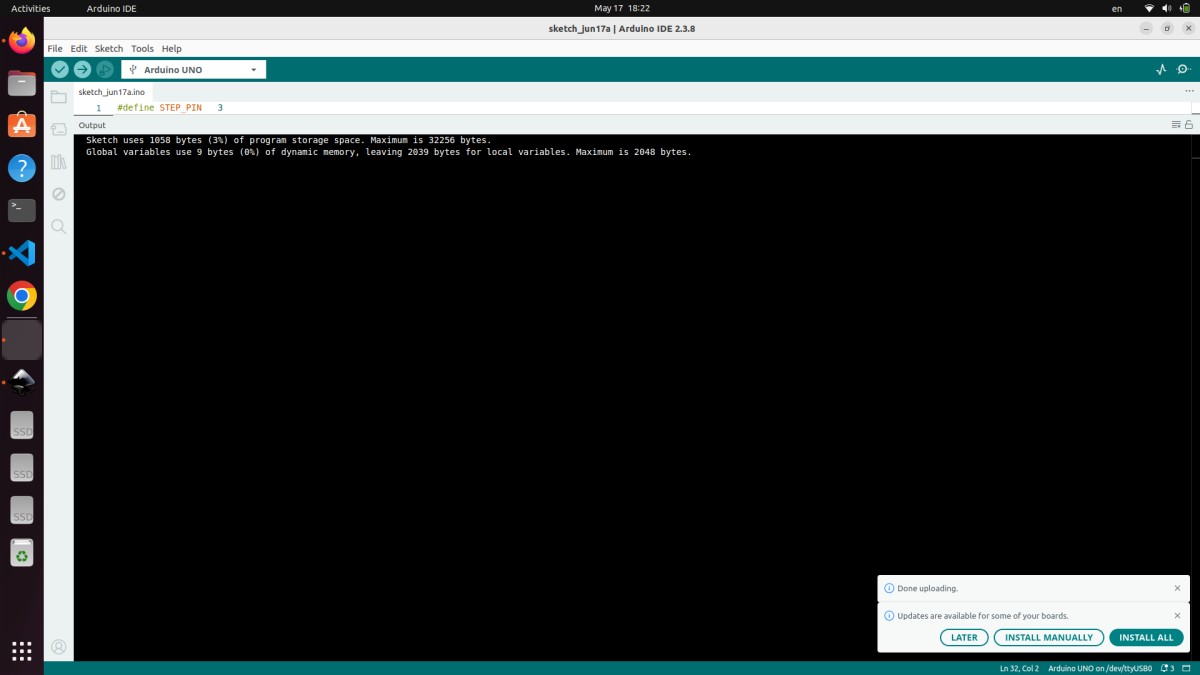Open Firefox from the dock
Image resolution: width=1200 pixels, height=675 pixels.
[22, 41]
